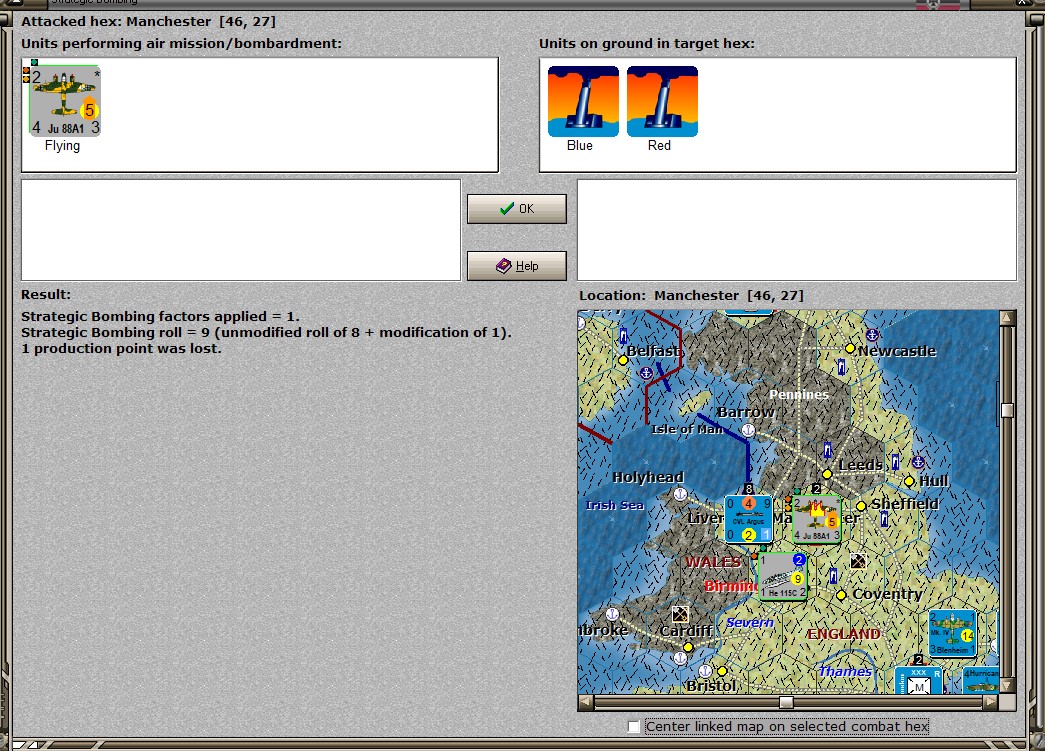
Task: Click the ENGLAND region label on map
Action: [844, 634]
